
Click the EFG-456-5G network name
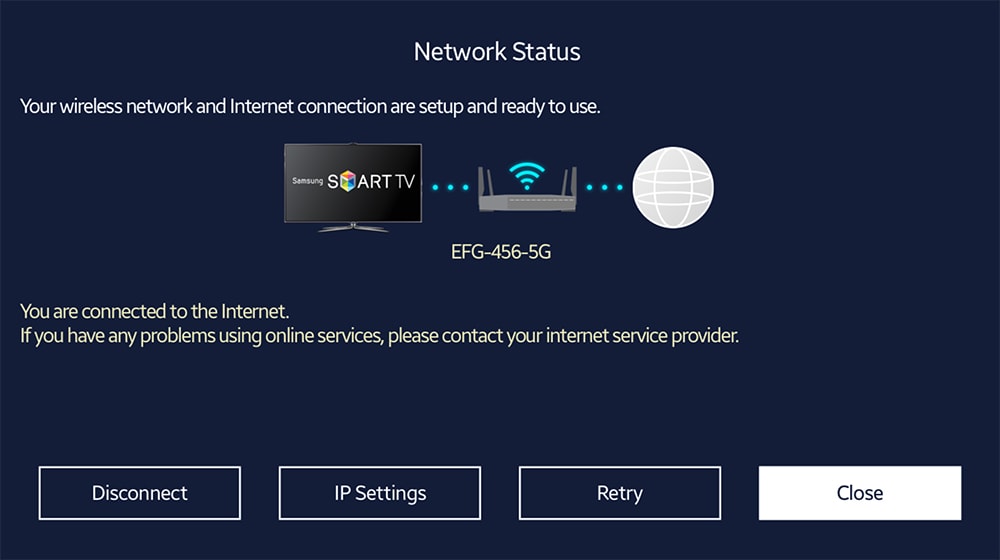(501, 252)
